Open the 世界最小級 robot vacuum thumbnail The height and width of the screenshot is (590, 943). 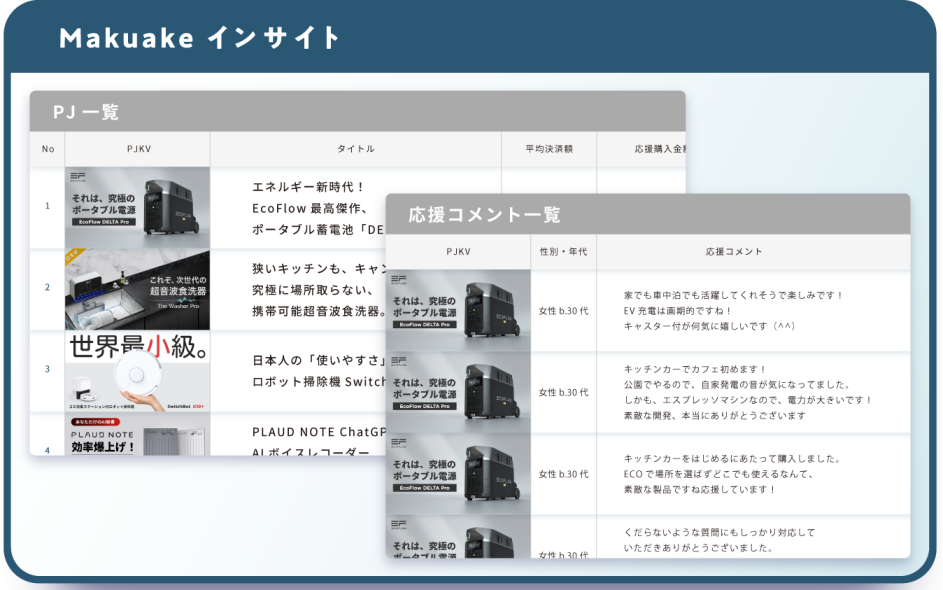click(x=138, y=371)
